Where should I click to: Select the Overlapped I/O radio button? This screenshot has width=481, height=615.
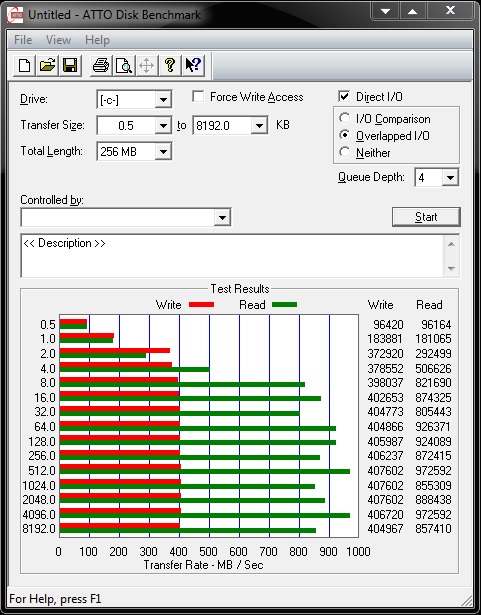tap(344, 135)
